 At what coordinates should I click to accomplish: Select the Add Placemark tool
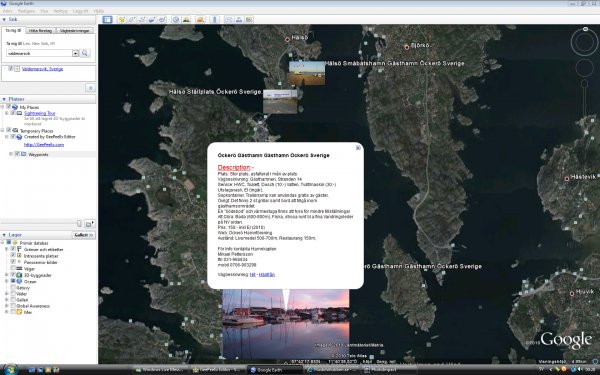coord(122,20)
